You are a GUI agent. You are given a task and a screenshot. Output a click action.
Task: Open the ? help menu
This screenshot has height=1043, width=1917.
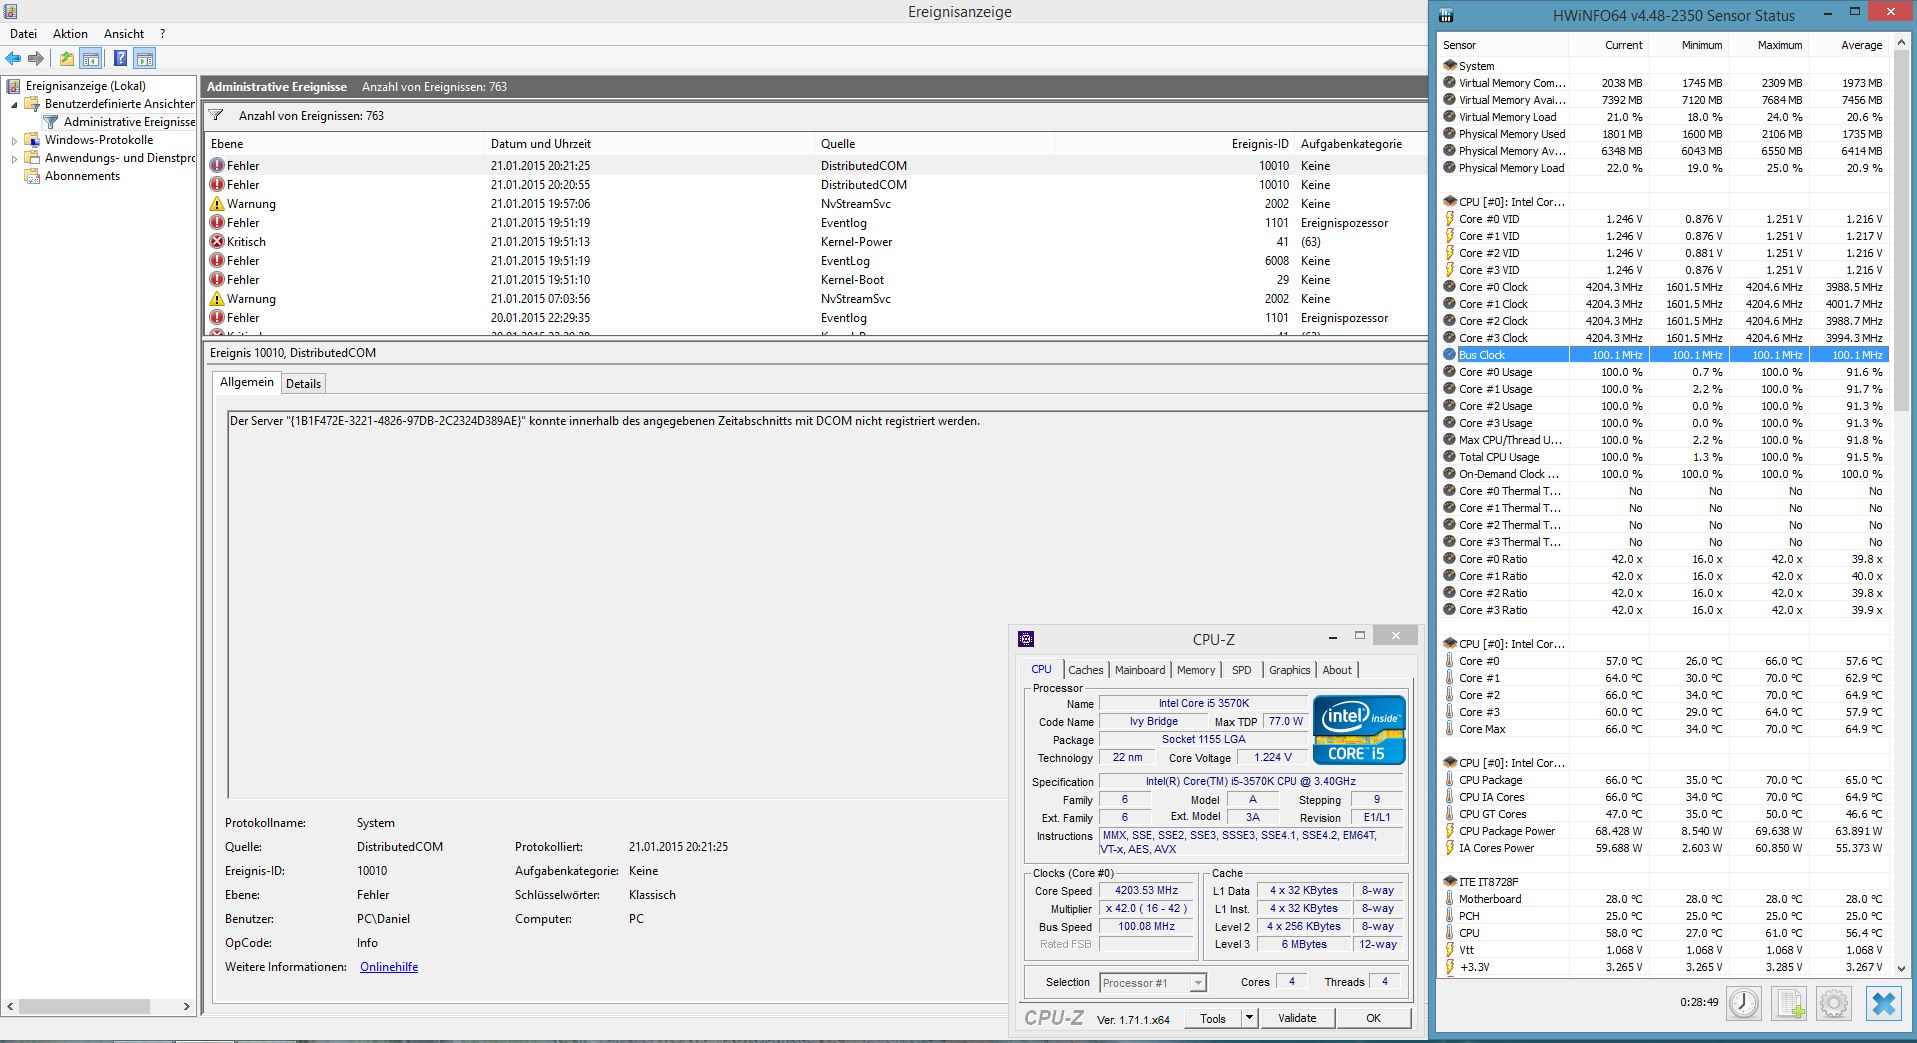click(162, 34)
